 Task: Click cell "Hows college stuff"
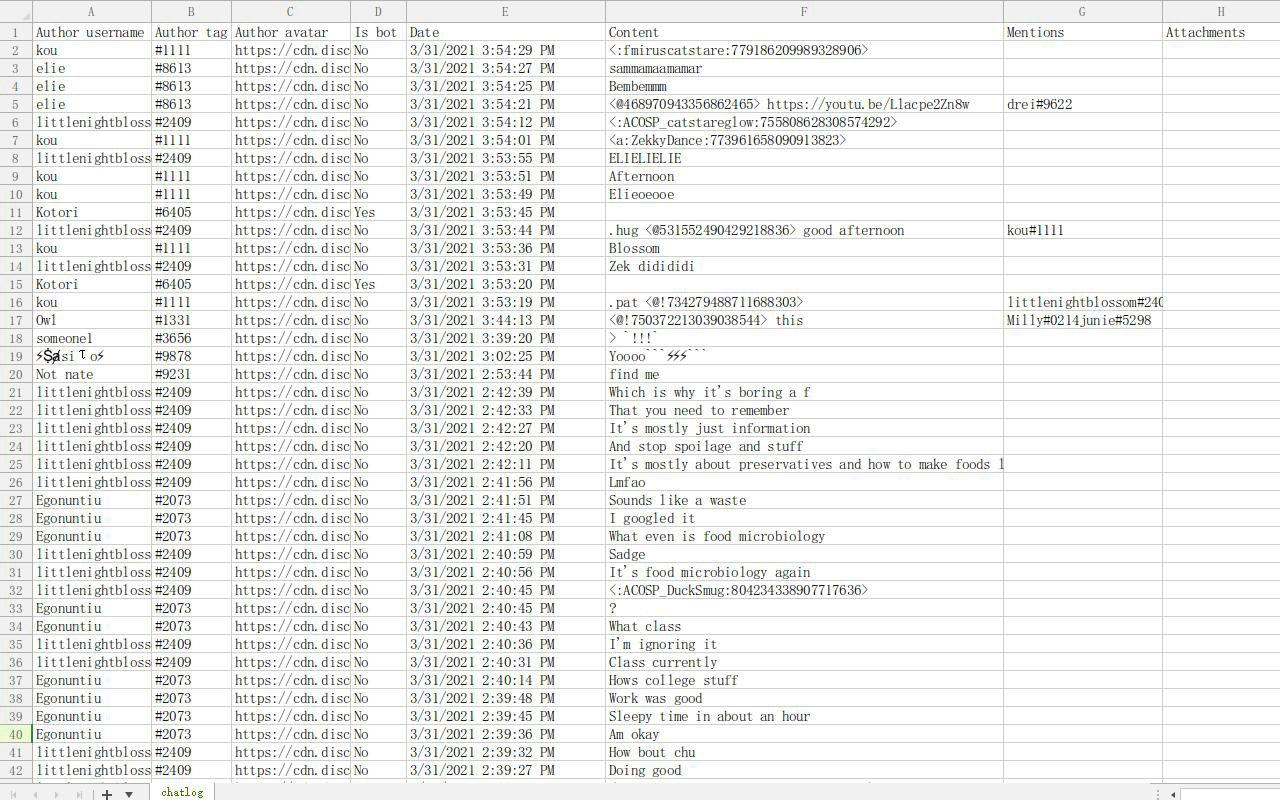click(x=804, y=680)
